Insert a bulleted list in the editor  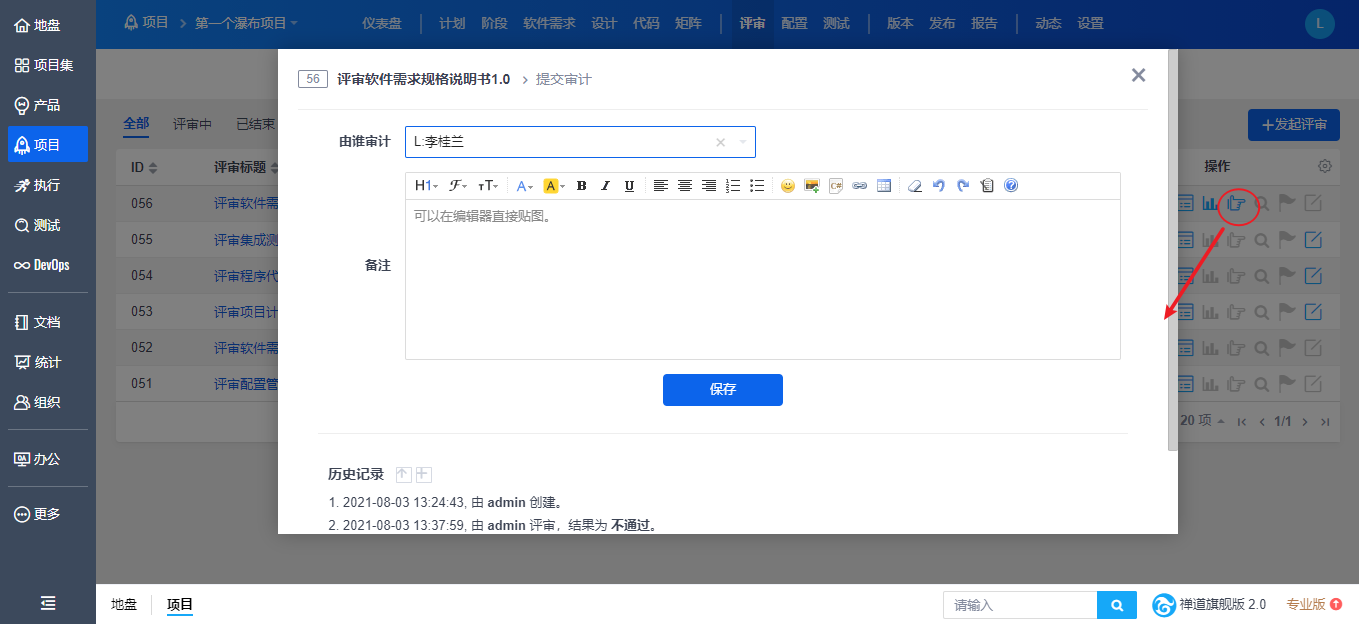[757, 186]
